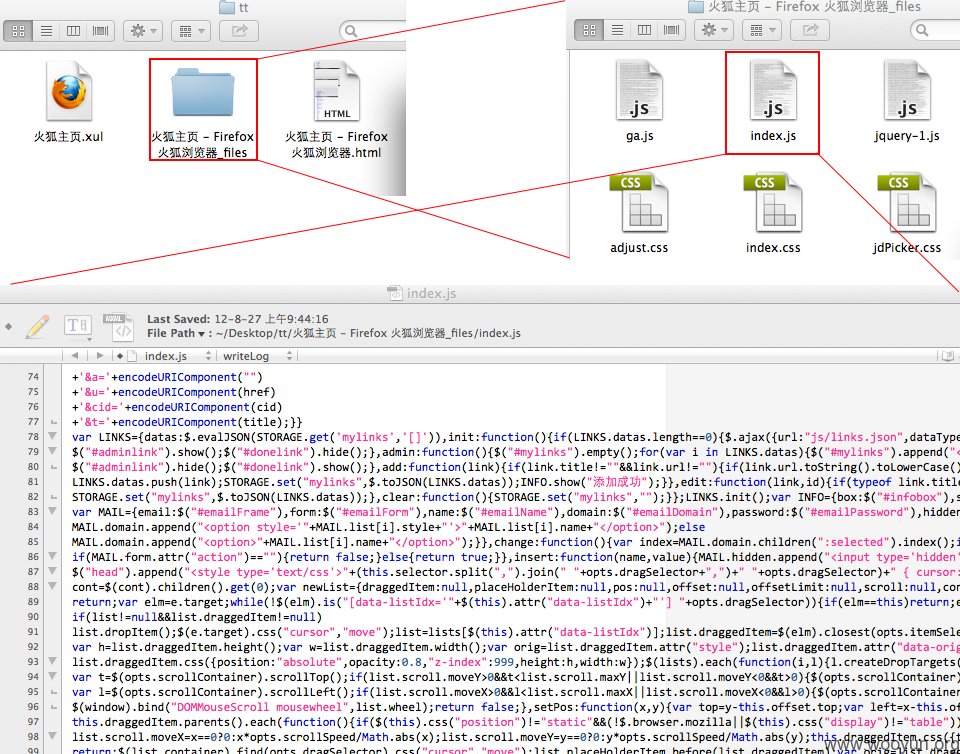Switch tt window to icon view
The height and width of the screenshot is (754, 960).
tap(18, 30)
